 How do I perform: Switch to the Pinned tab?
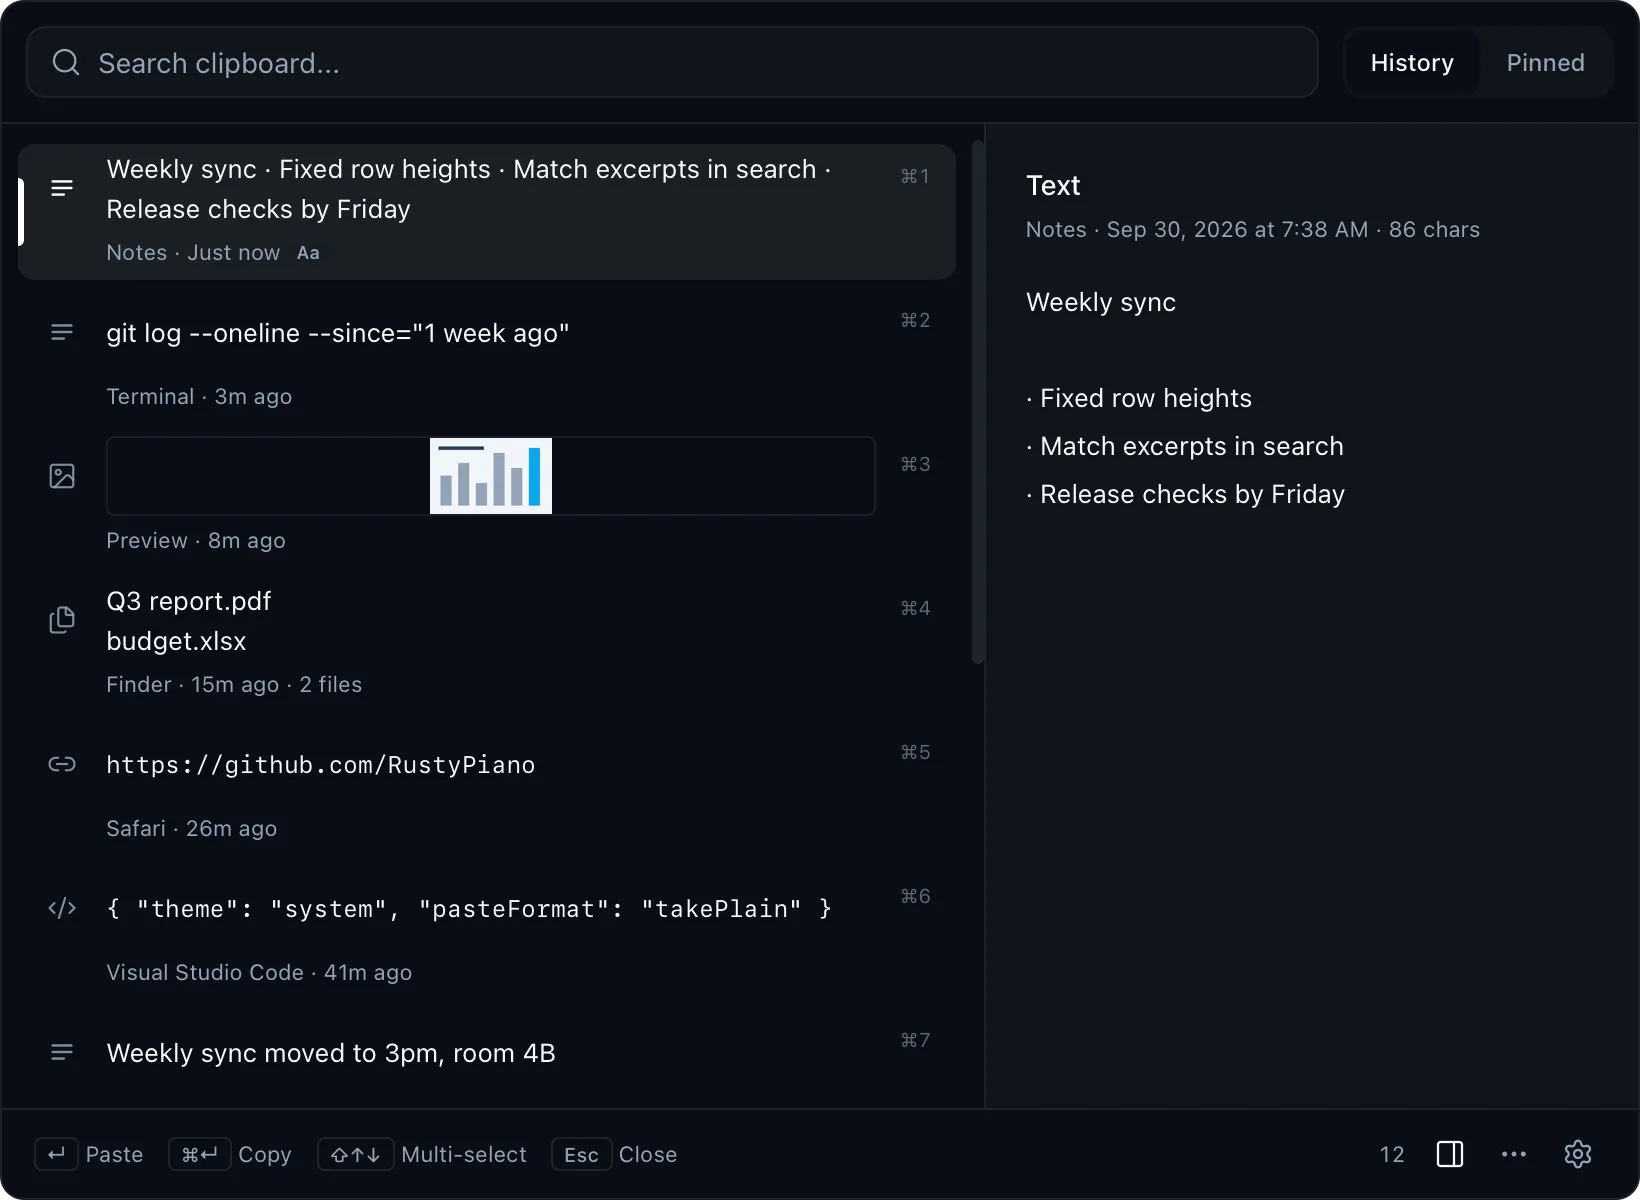coord(1545,63)
